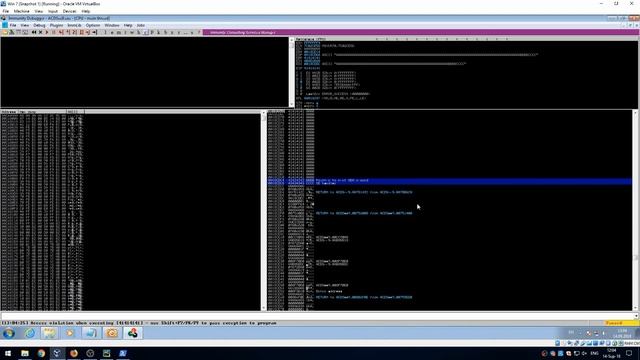Open Immunity Debugger File menu

13,25
